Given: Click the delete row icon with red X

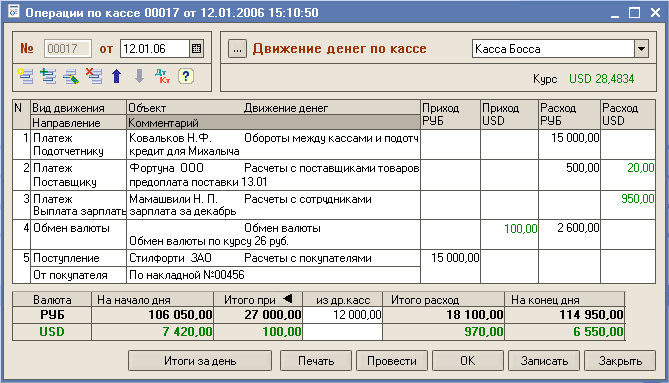Looking at the screenshot, I should [x=94, y=76].
